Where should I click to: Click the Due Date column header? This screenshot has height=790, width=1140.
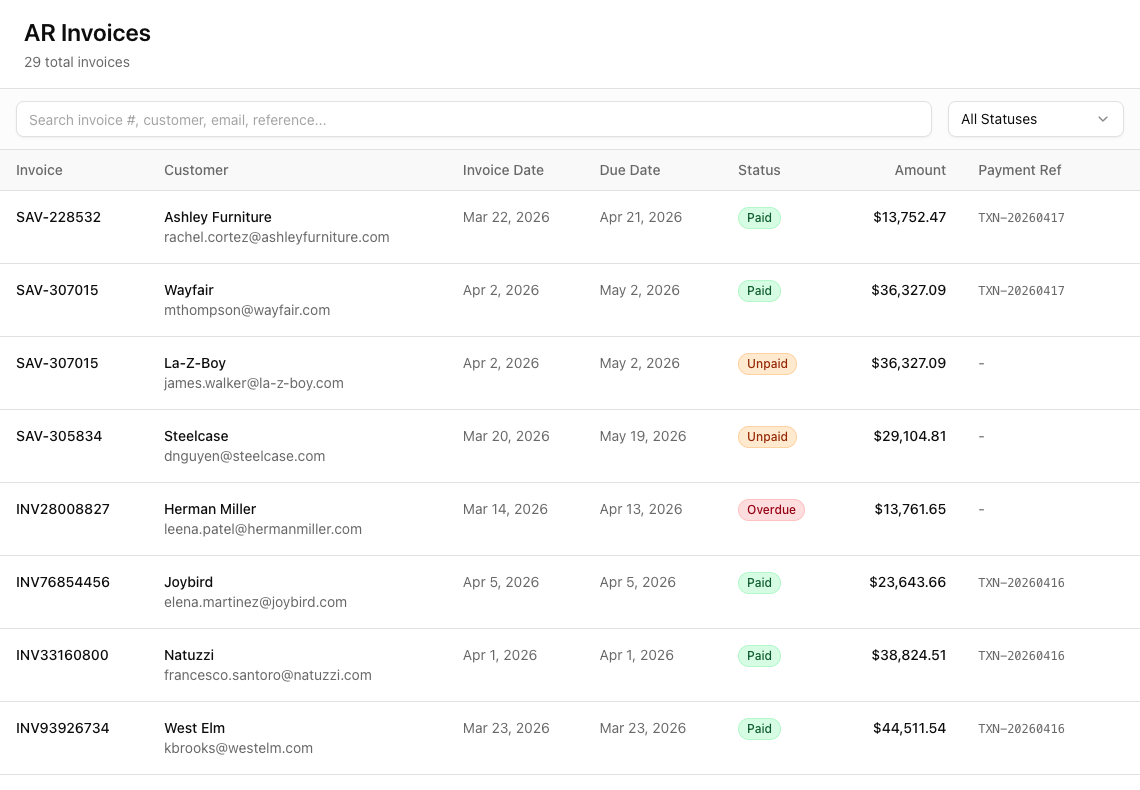point(630,170)
